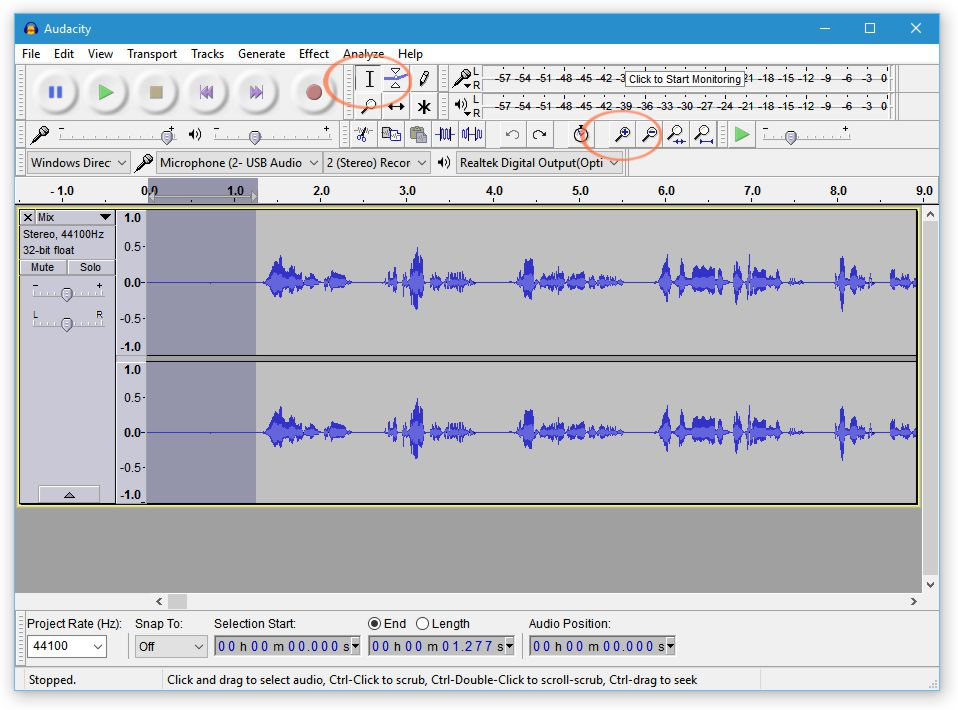The image size is (958, 710).
Task: Select the Multi-Tool (asterisk) mode
Action: click(423, 107)
